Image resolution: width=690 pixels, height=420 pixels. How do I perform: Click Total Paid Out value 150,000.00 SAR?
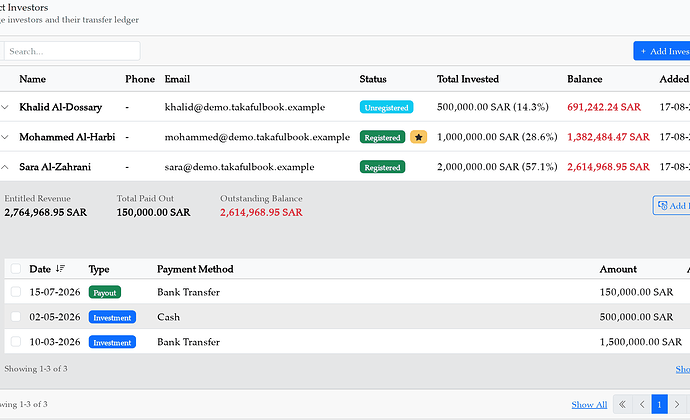pos(154,212)
